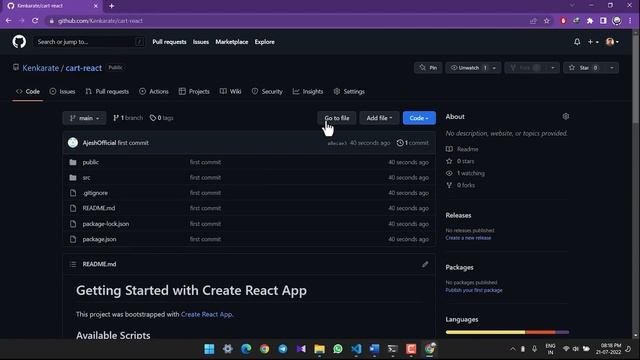This screenshot has width=640, height=360.
Task: Open the Kenkarate owner link
Action: click(x=40, y=68)
